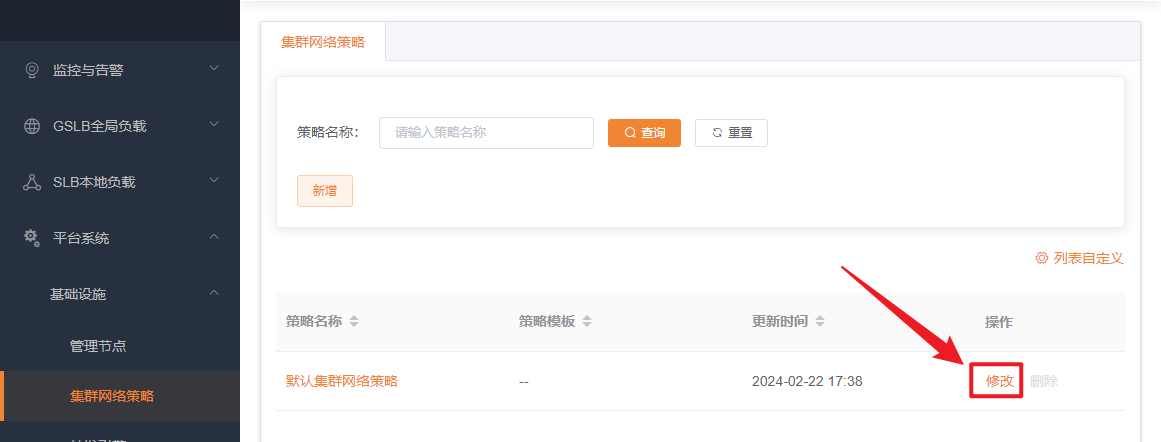Viewport: 1161px width, 442px height.
Task: Click the 监控与告警 monitoring icon
Action: coord(32,70)
